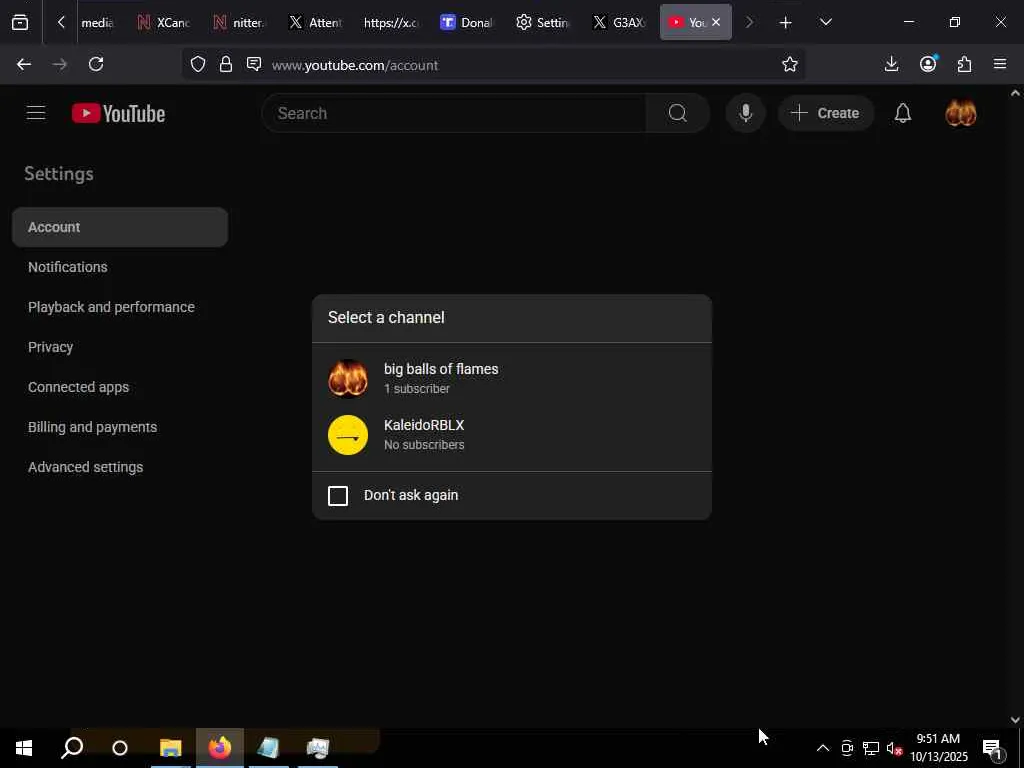Switch to the XCanc tab
This screenshot has width=1024, height=768.
point(163,22)
